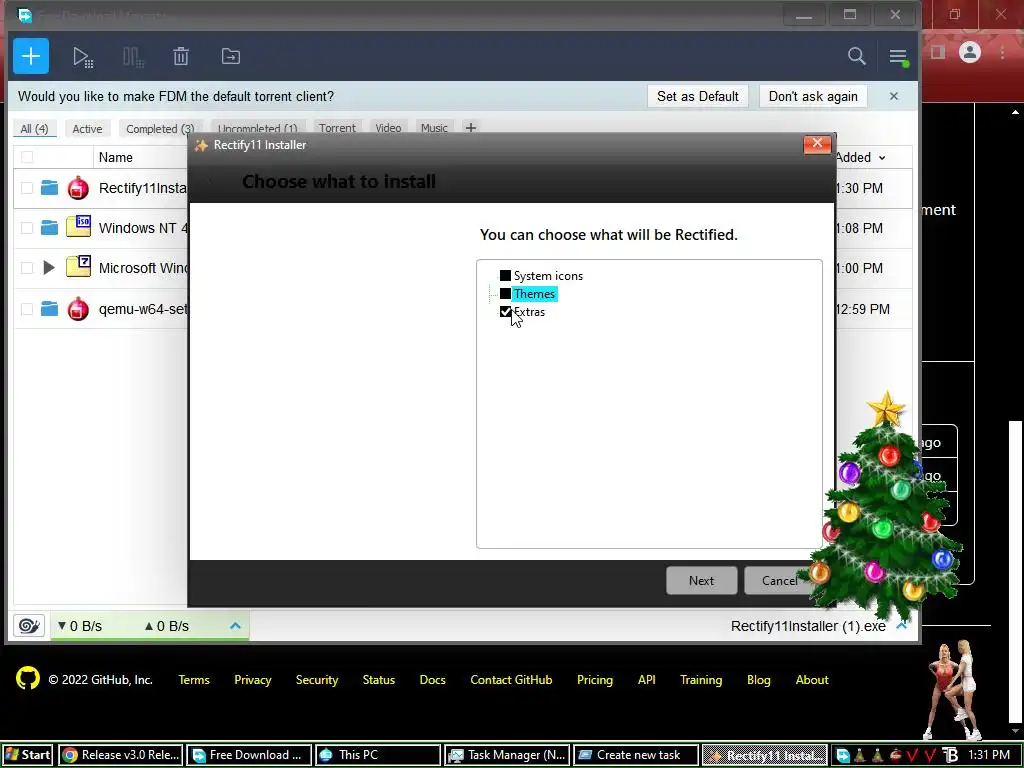Sort by Added column dropdown arrow
Viewport: 1024px width, 768px height.
click(882, 158)
